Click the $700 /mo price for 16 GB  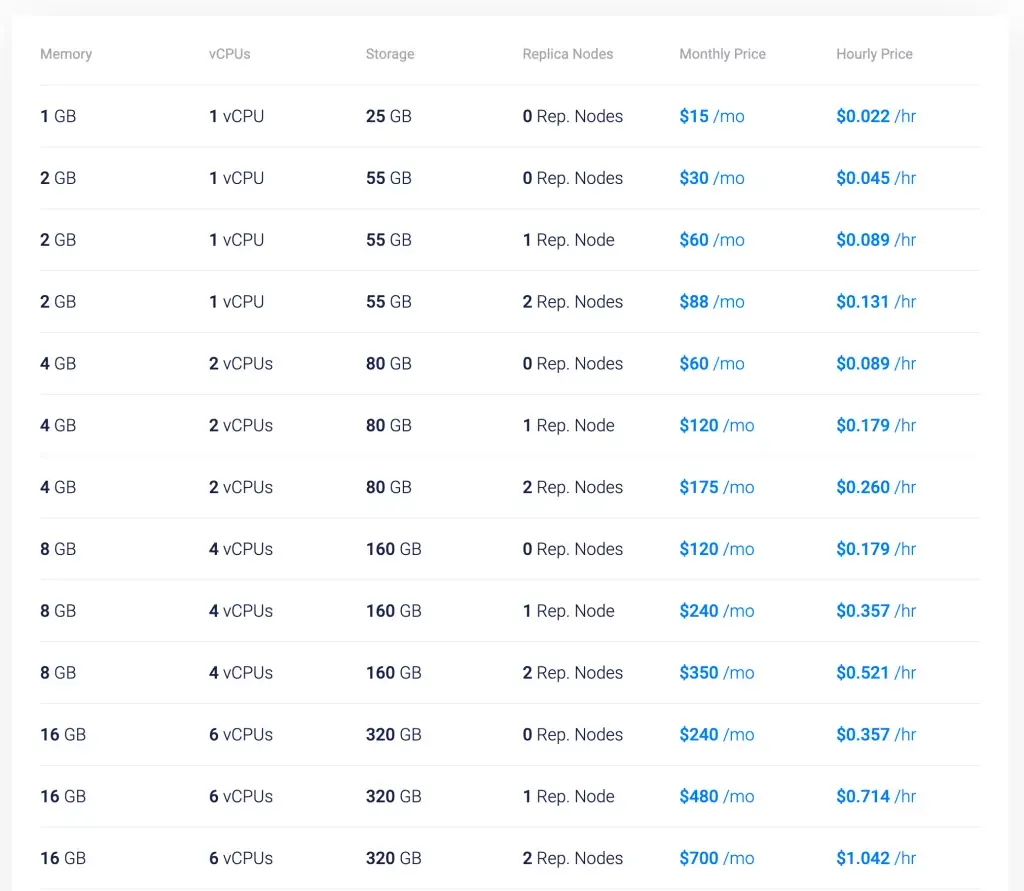716,858
